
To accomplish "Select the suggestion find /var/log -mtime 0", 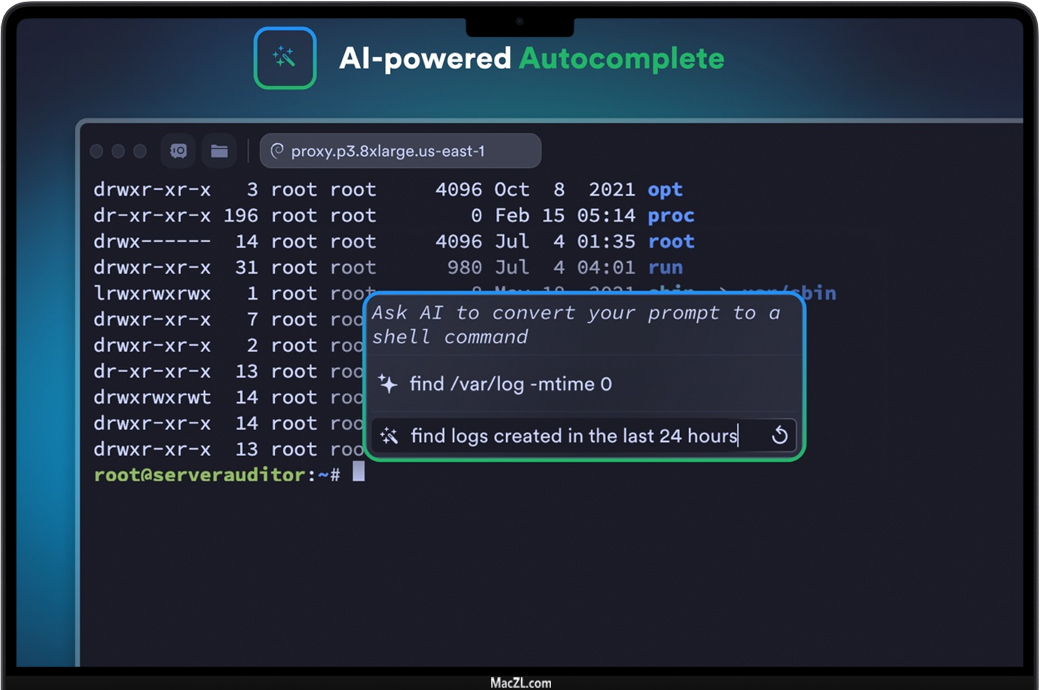I will pyautogui.click(x=510, y=384).
